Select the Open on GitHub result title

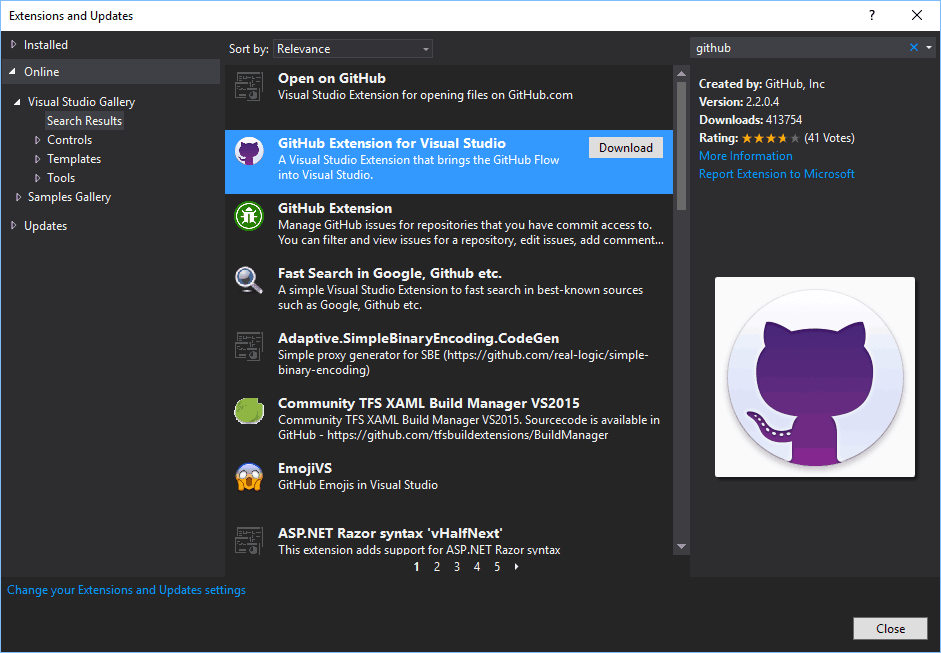point(332,79)
